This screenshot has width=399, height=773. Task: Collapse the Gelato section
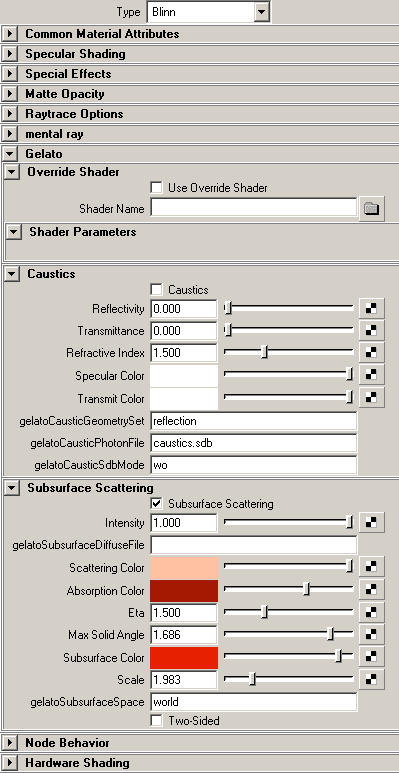click(x=9, y=154)
